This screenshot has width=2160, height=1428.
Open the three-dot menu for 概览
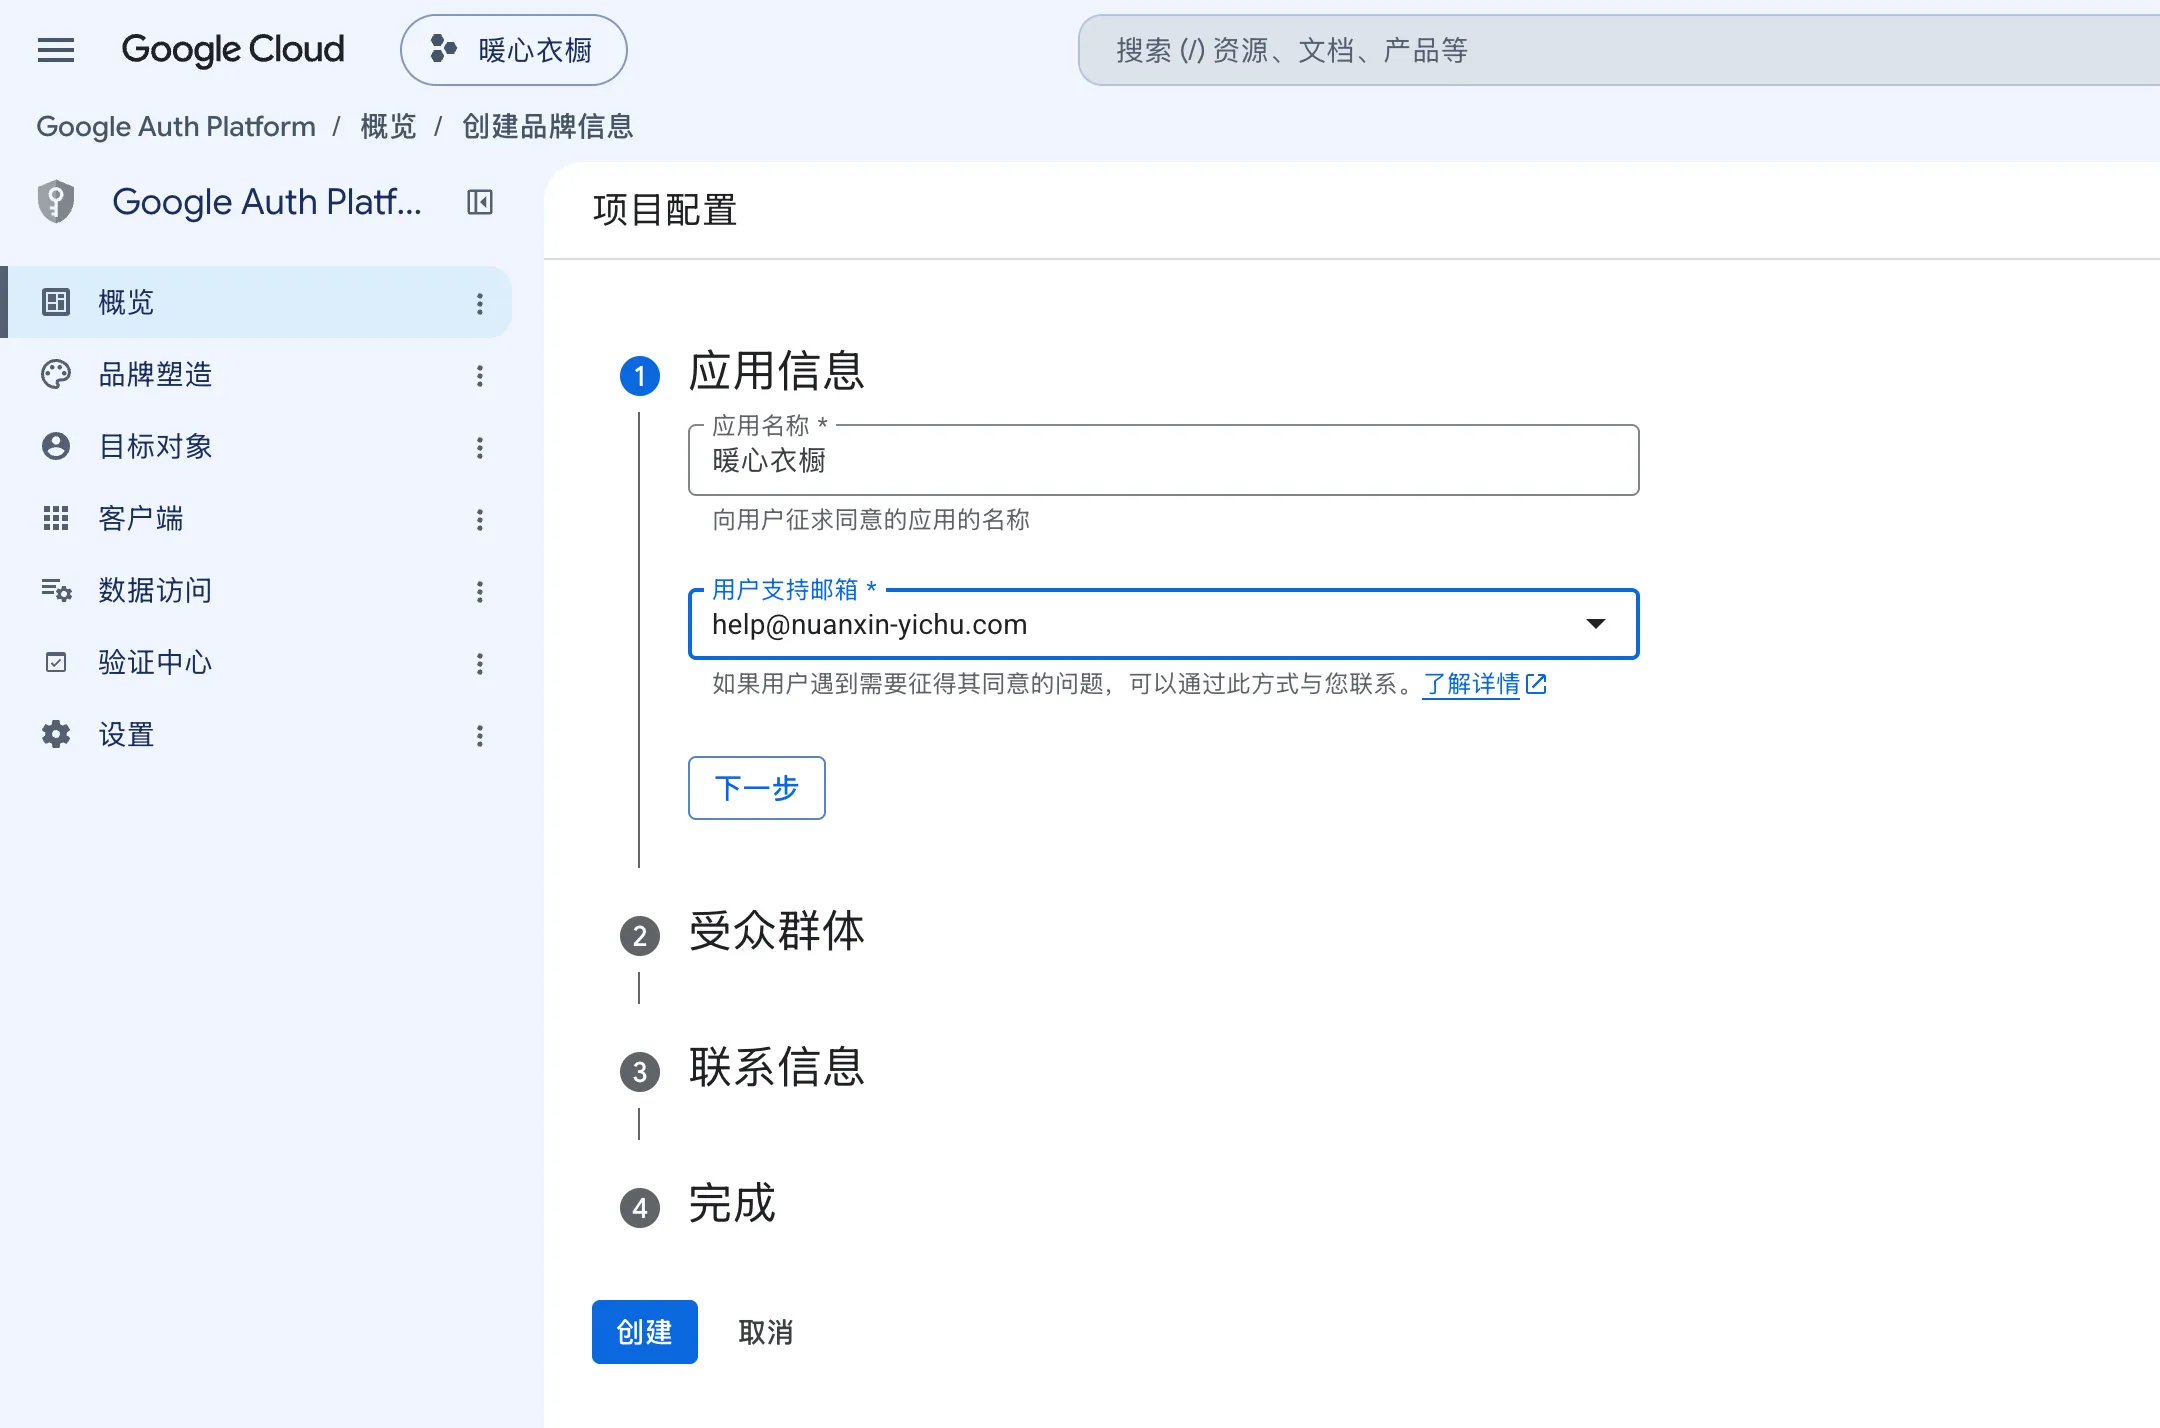[480, 303]
